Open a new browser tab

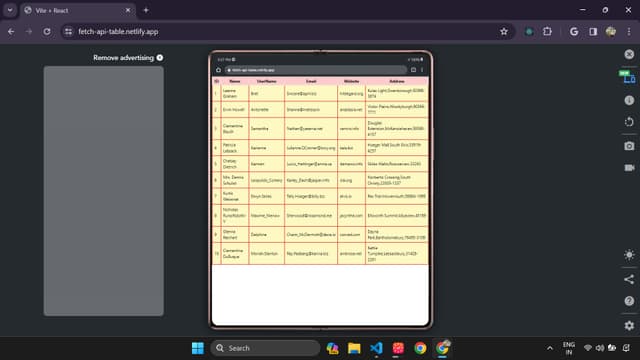pos(146,10)
